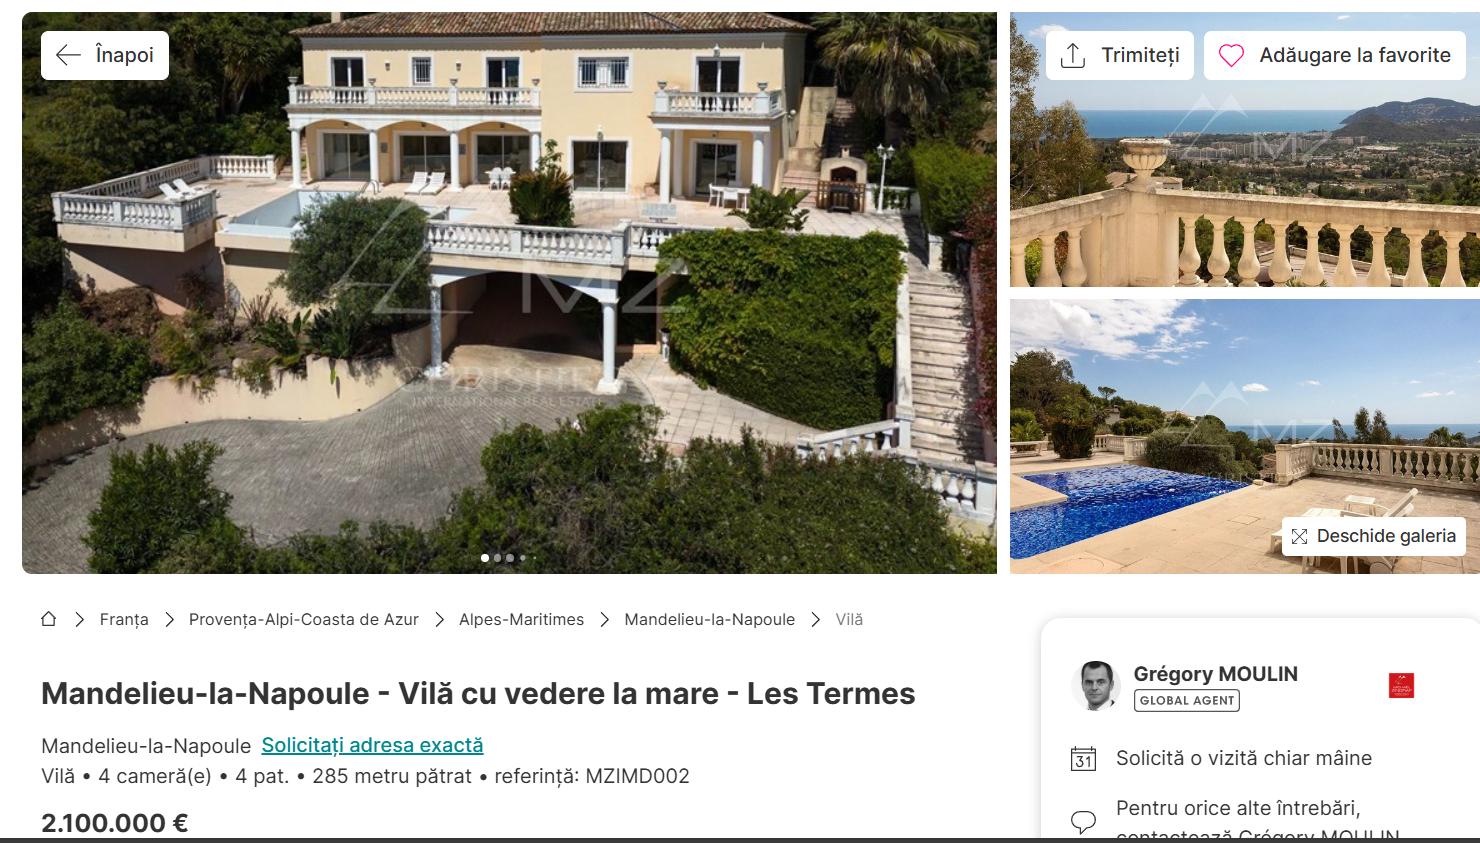This screenshot has height=843, width=1480.
Task: Click the chat bubble icon for questions
Action: 1083,822
